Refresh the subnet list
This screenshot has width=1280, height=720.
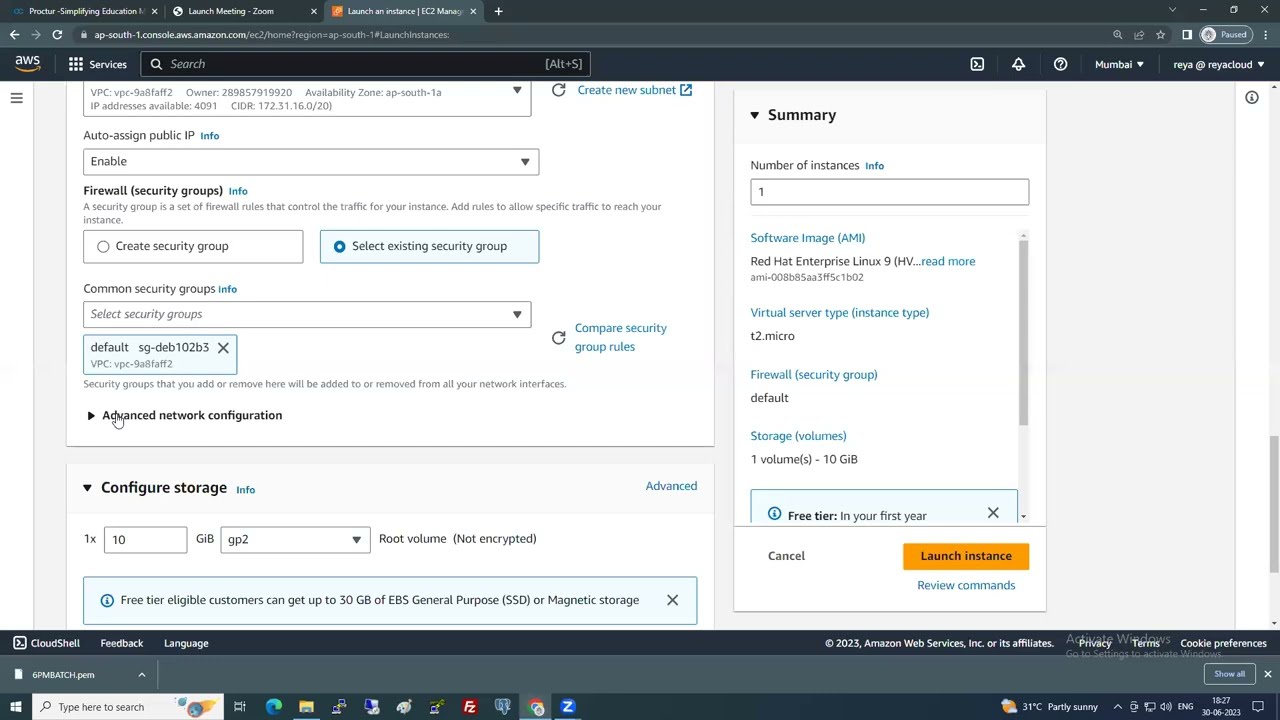click(558, 90)
